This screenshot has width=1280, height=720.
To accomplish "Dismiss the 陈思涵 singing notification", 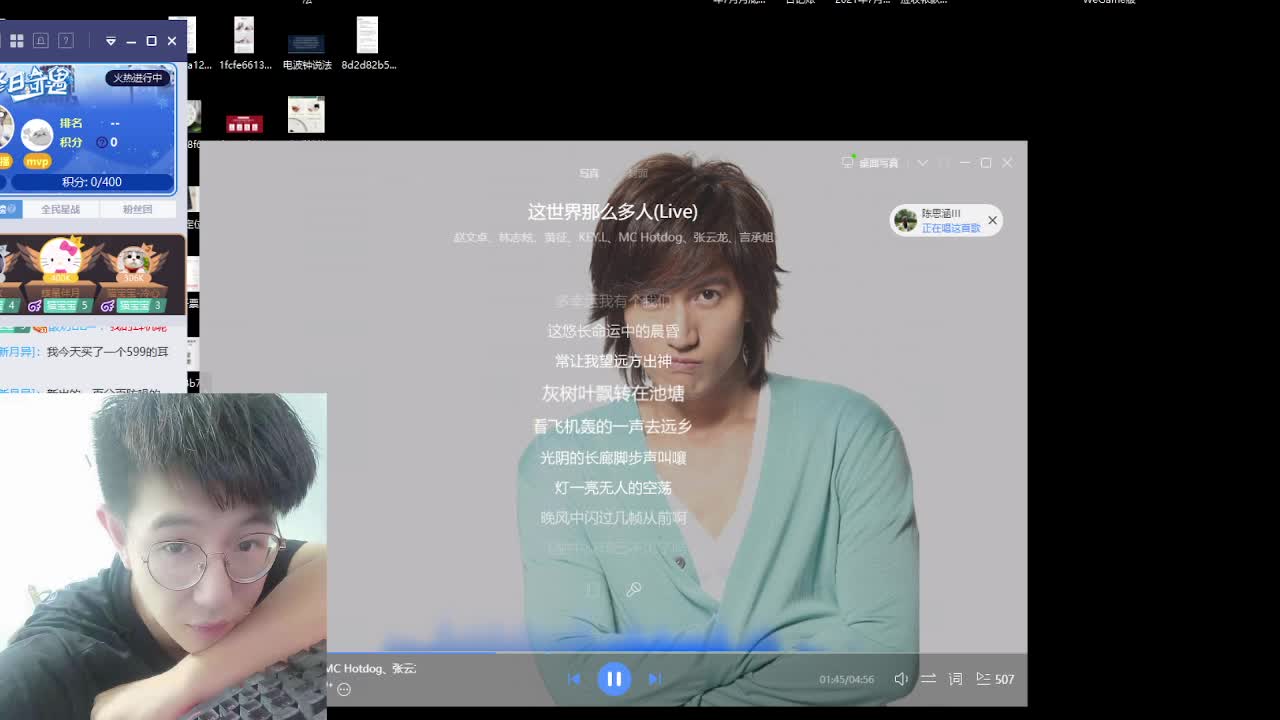I will [x=992, y=220].
